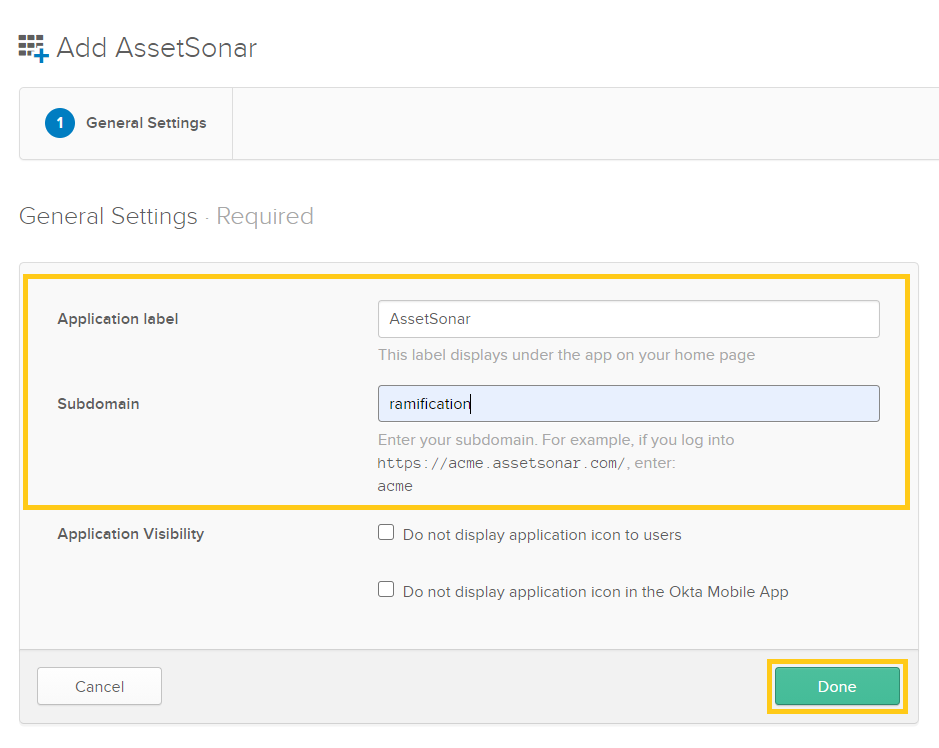This screenshot has width=939, height=748.
Task: Click the Cancel button
Action: coord(99,686)
